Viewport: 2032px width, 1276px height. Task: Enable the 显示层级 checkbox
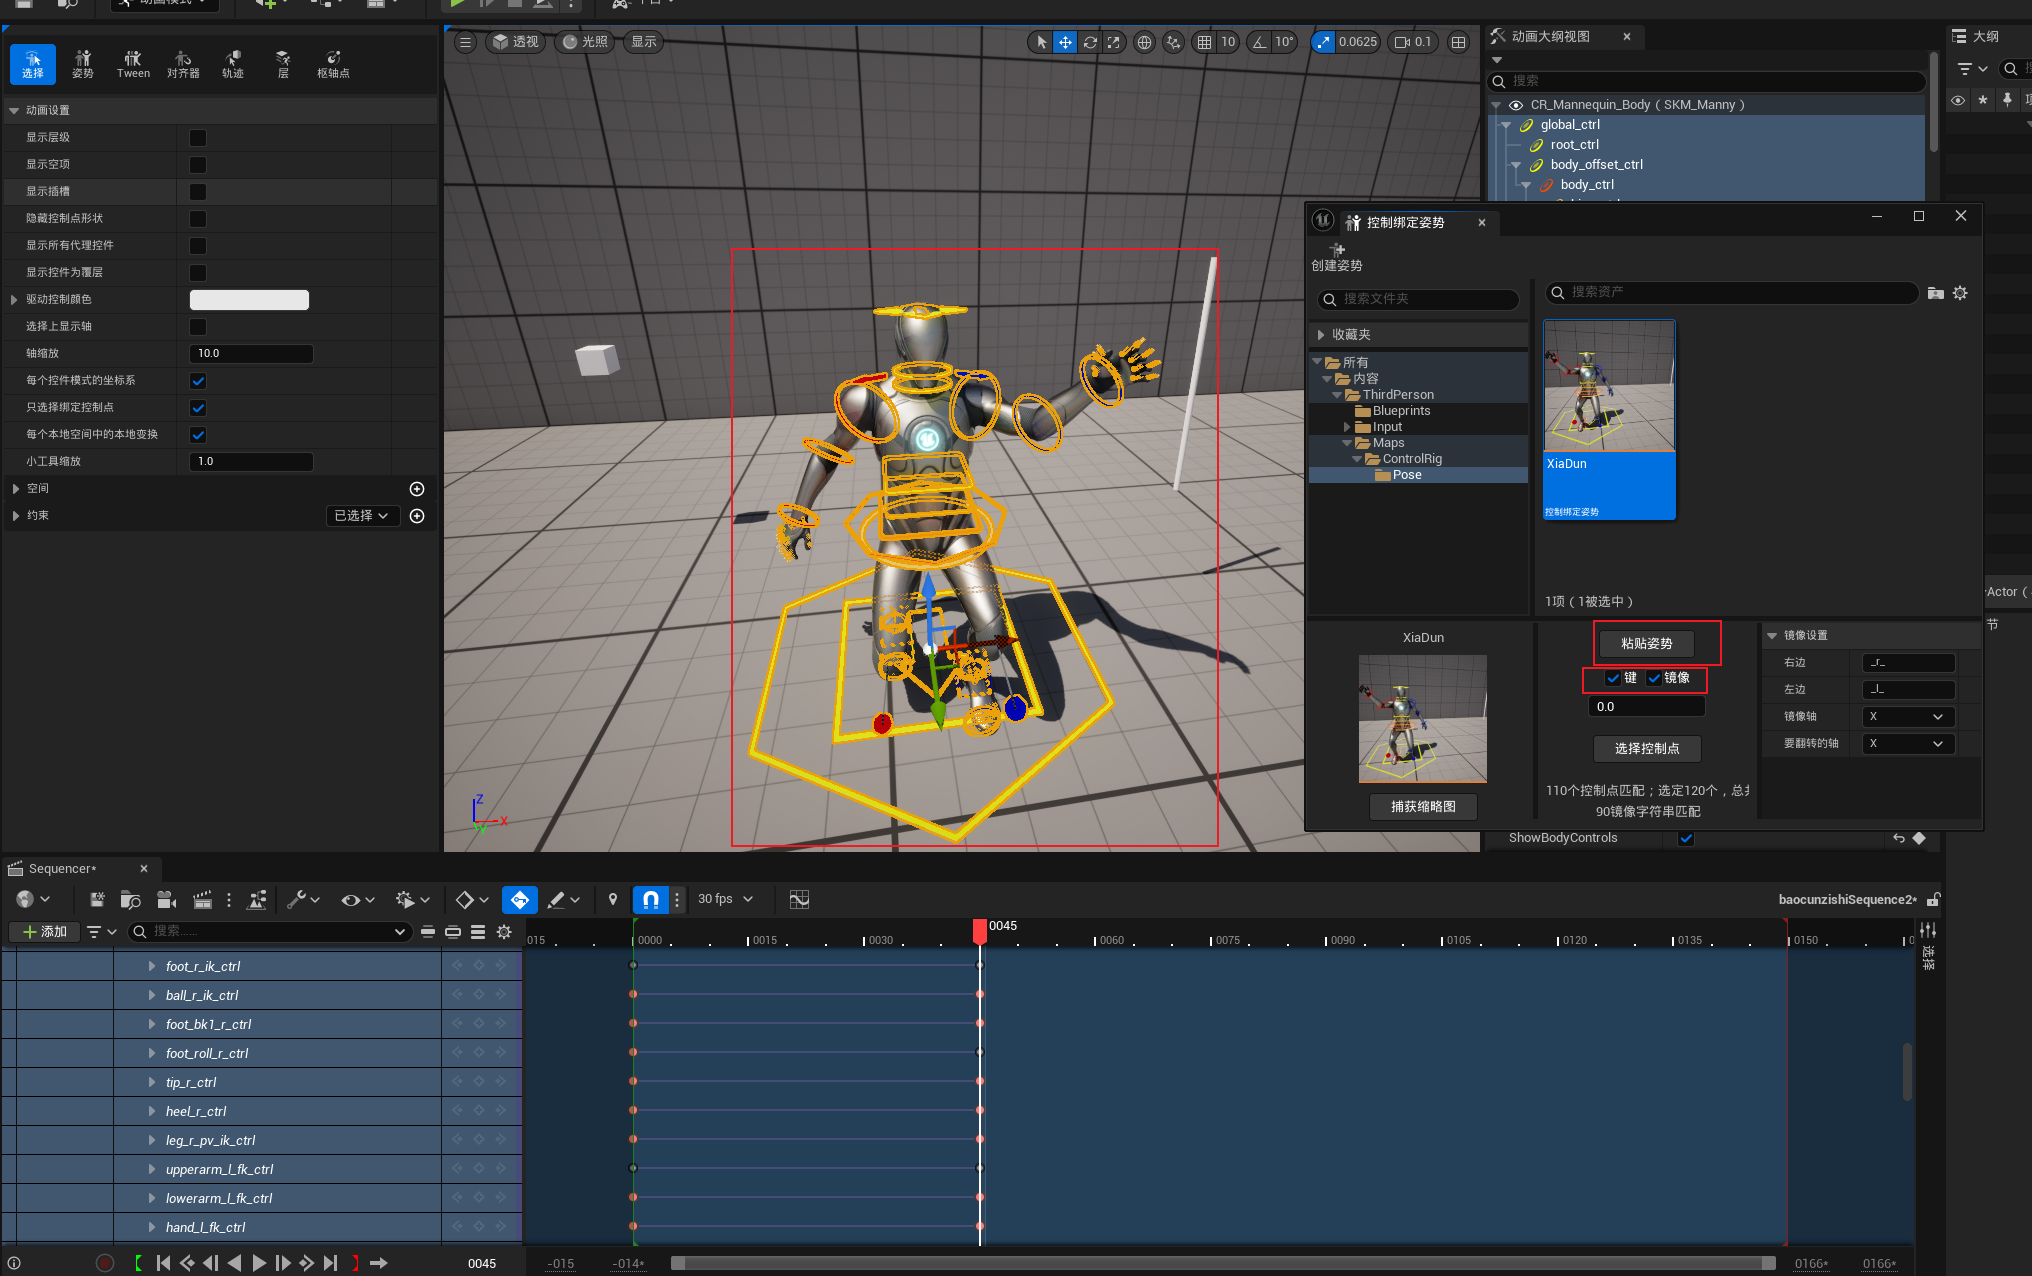pyautogui.click(x=198, y=138)
